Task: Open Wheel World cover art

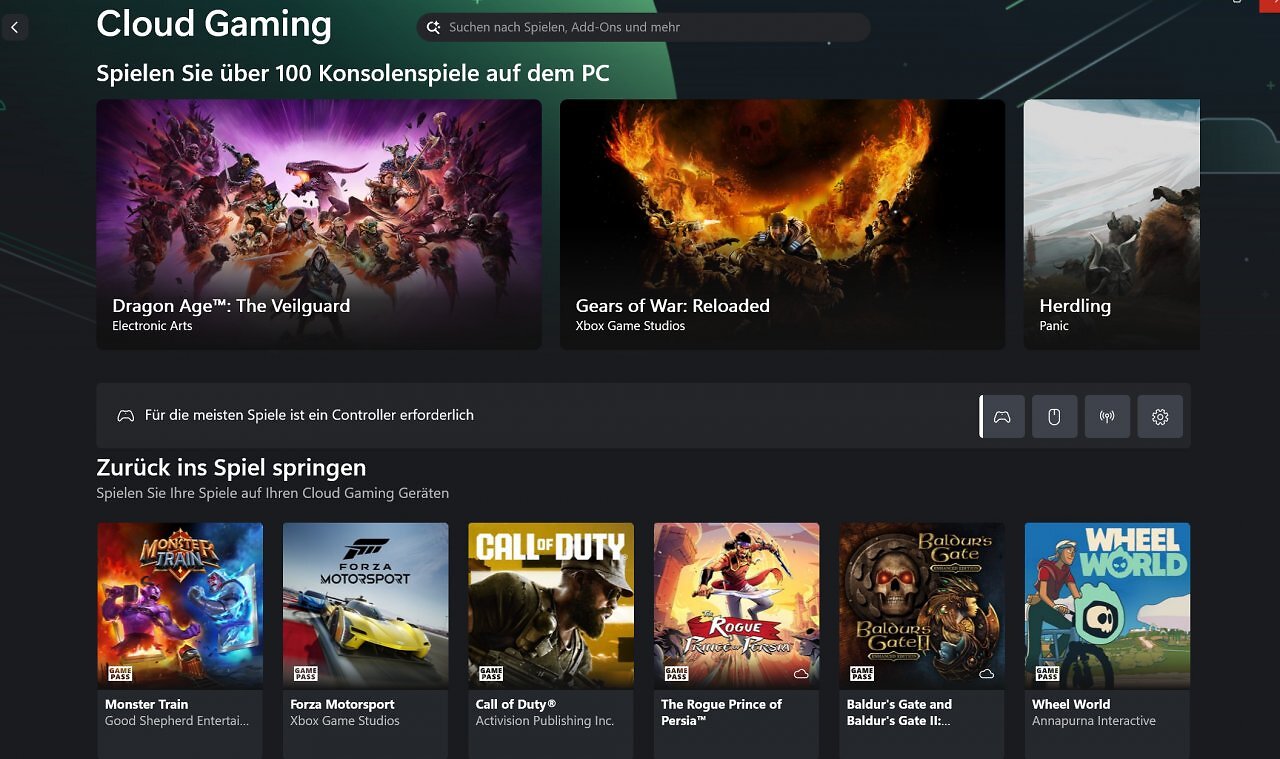Action: tap(1108, 605)
